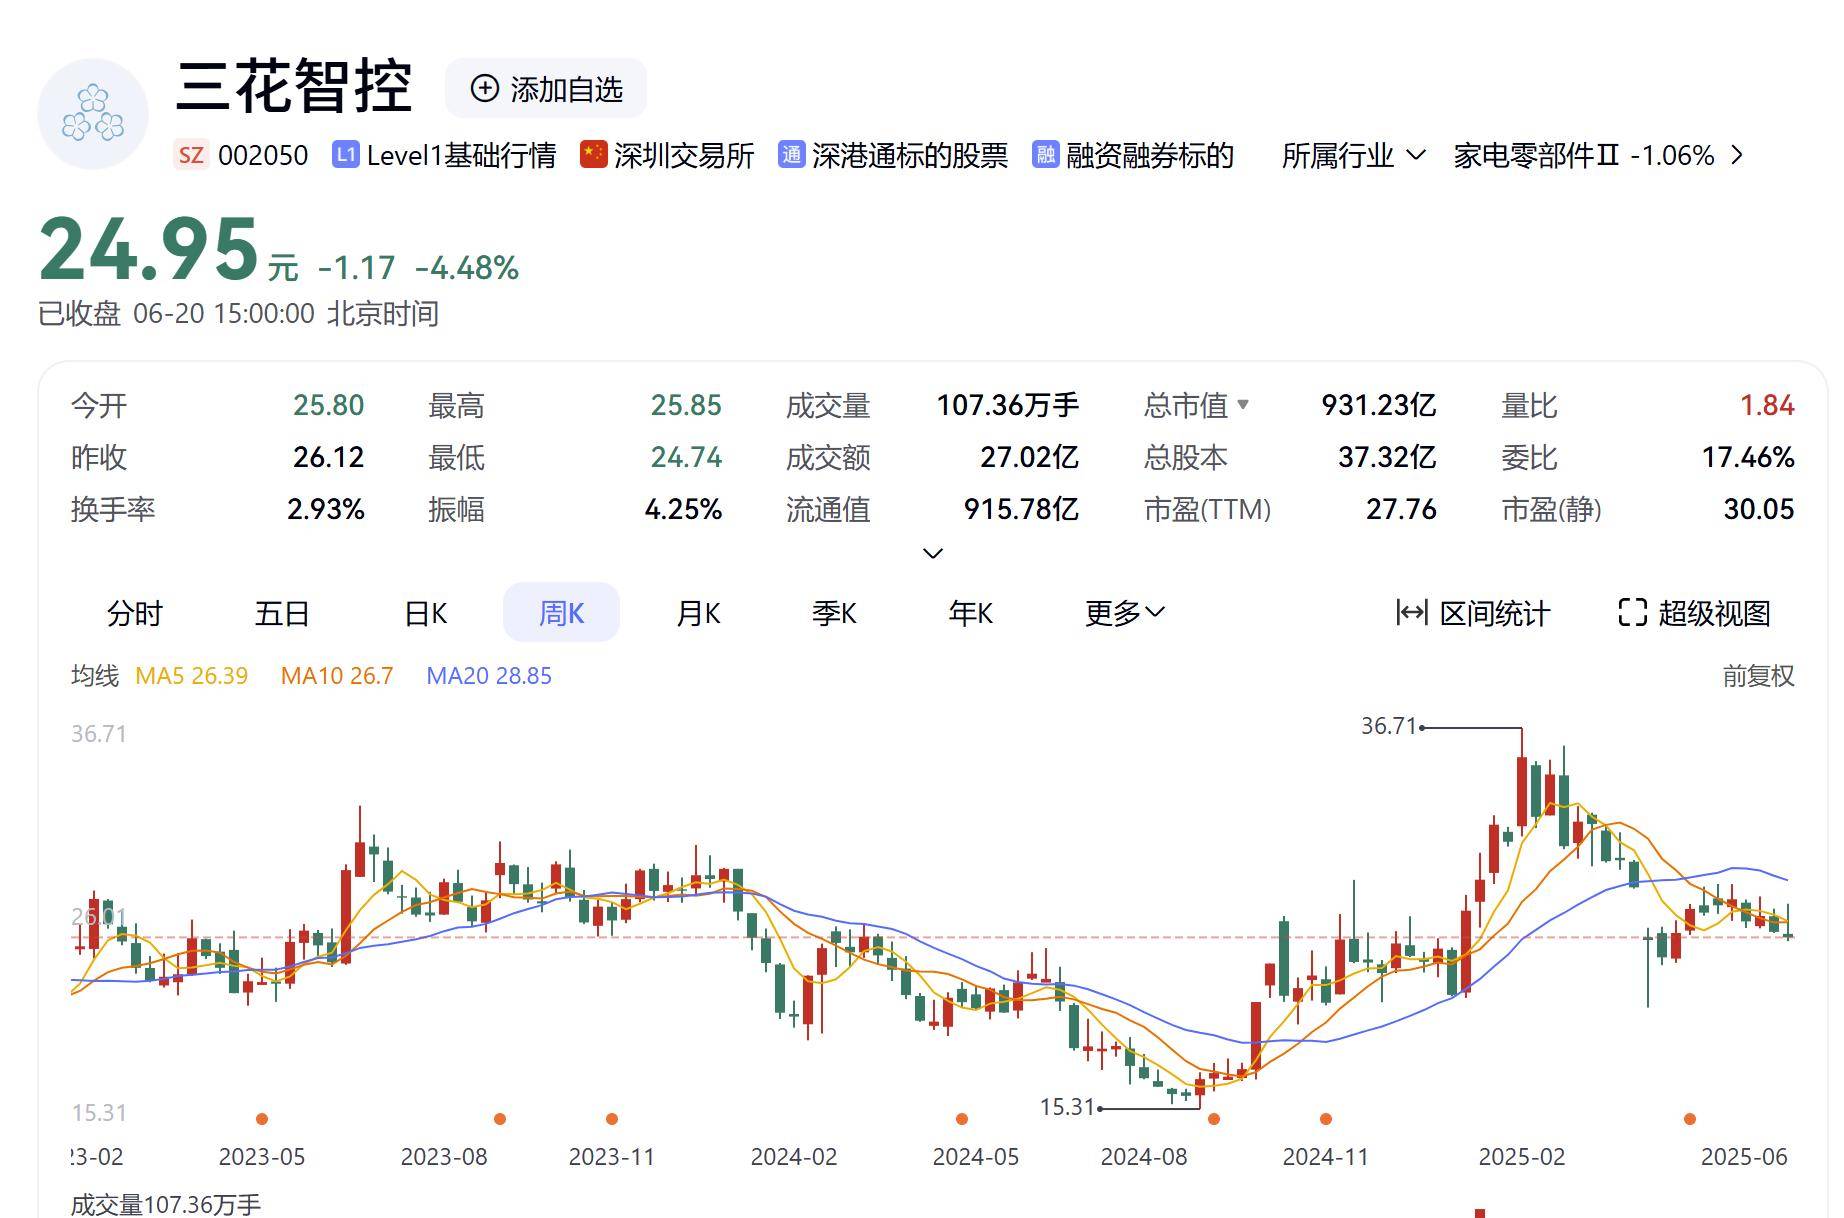The width and height of the screenshot is (1844, 1218).
Task: Open 超级视图 super view mode
Action: pos(1695,613)
